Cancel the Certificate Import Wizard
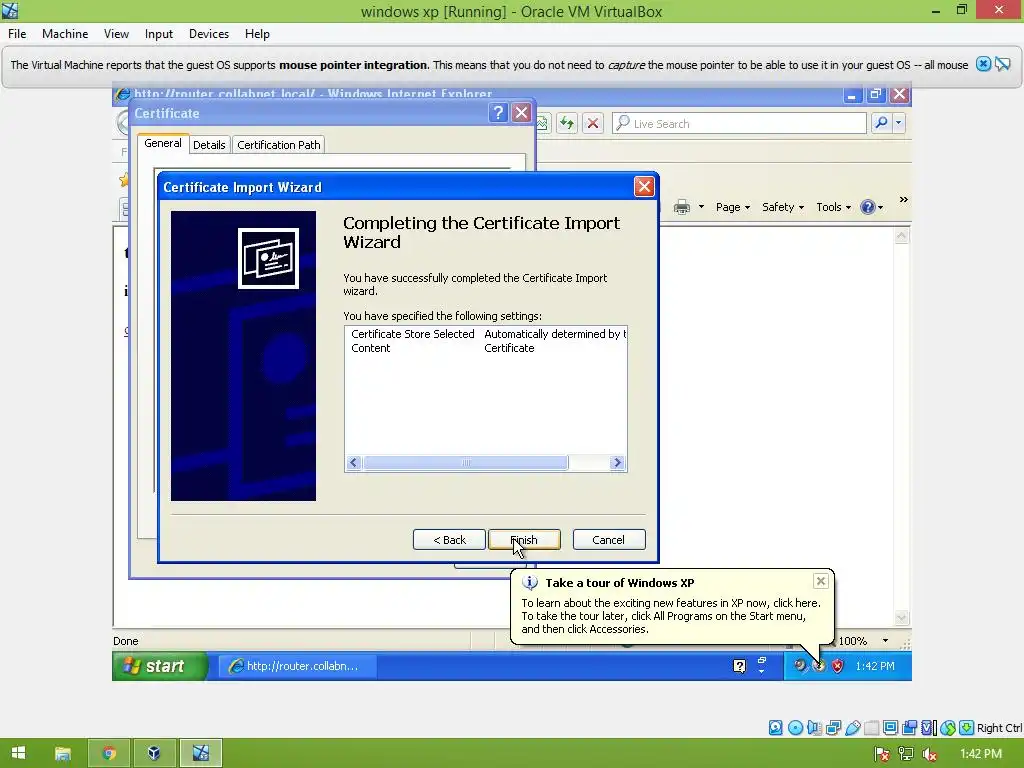The image size is (1024, 768). [x=609, y=540]
